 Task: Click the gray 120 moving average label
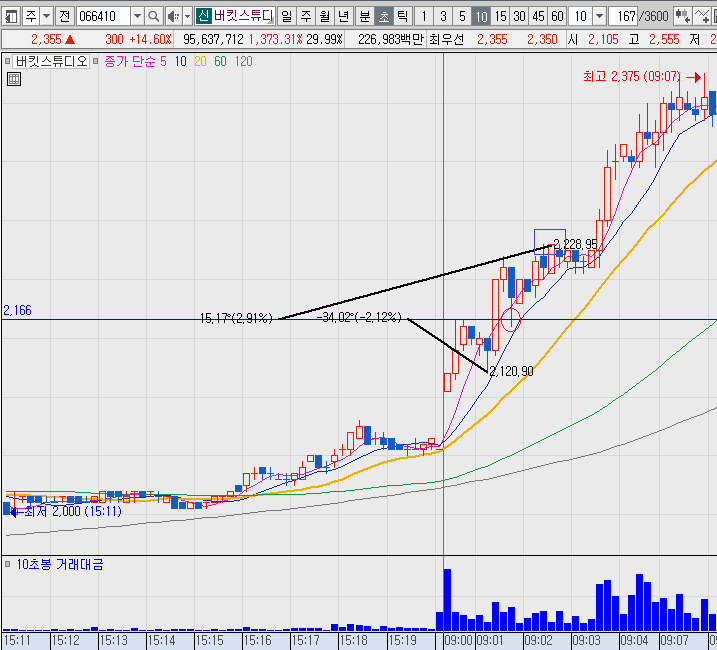pyautogui.click(x=243, y=61)
